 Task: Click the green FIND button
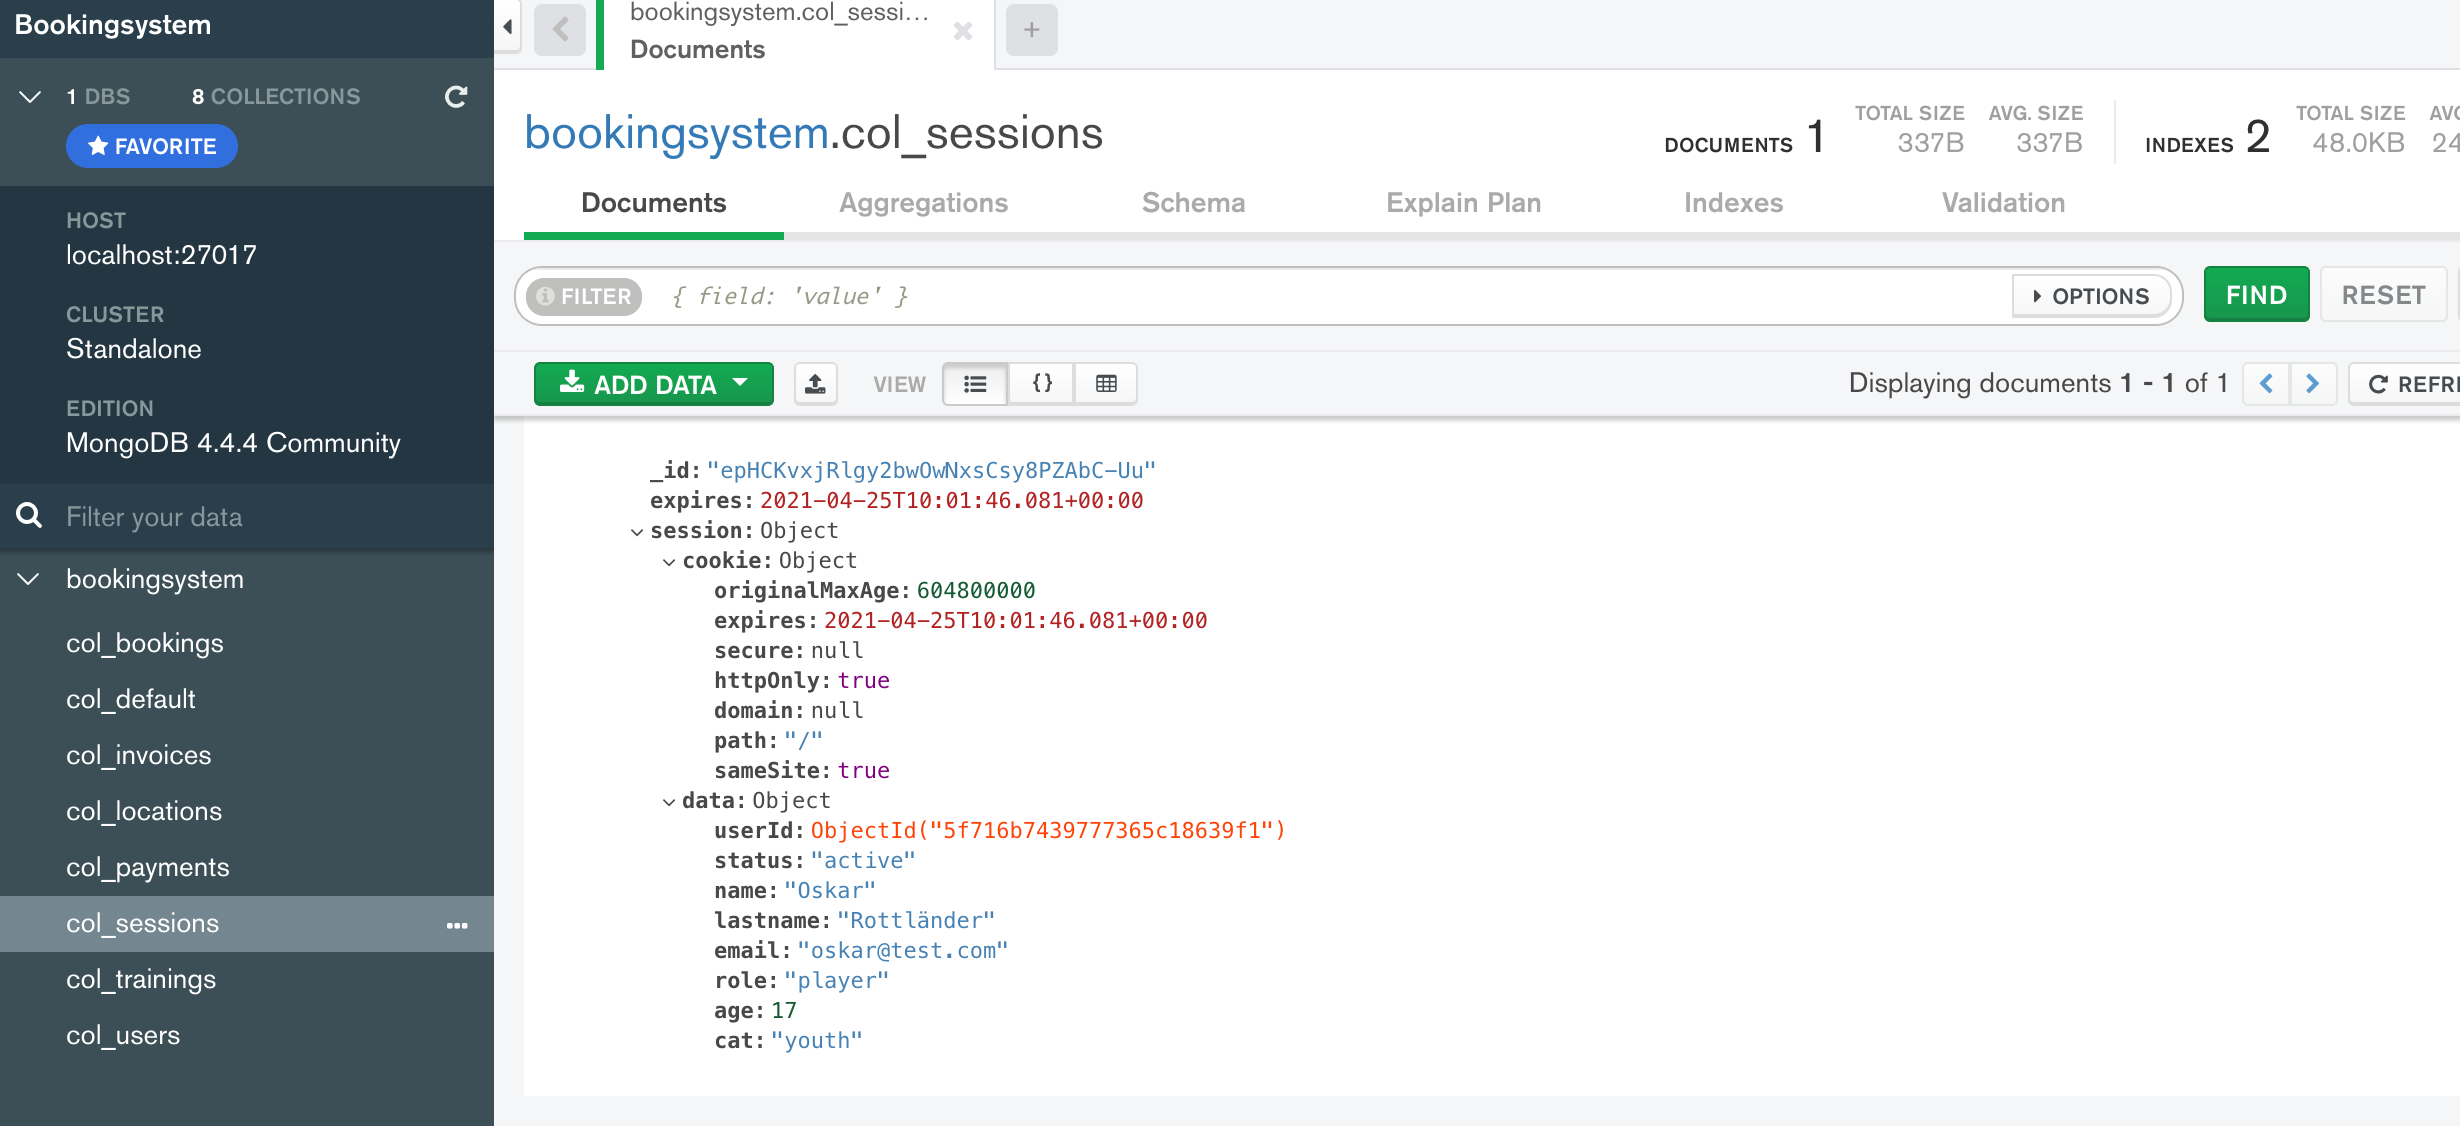point(2256,295)
